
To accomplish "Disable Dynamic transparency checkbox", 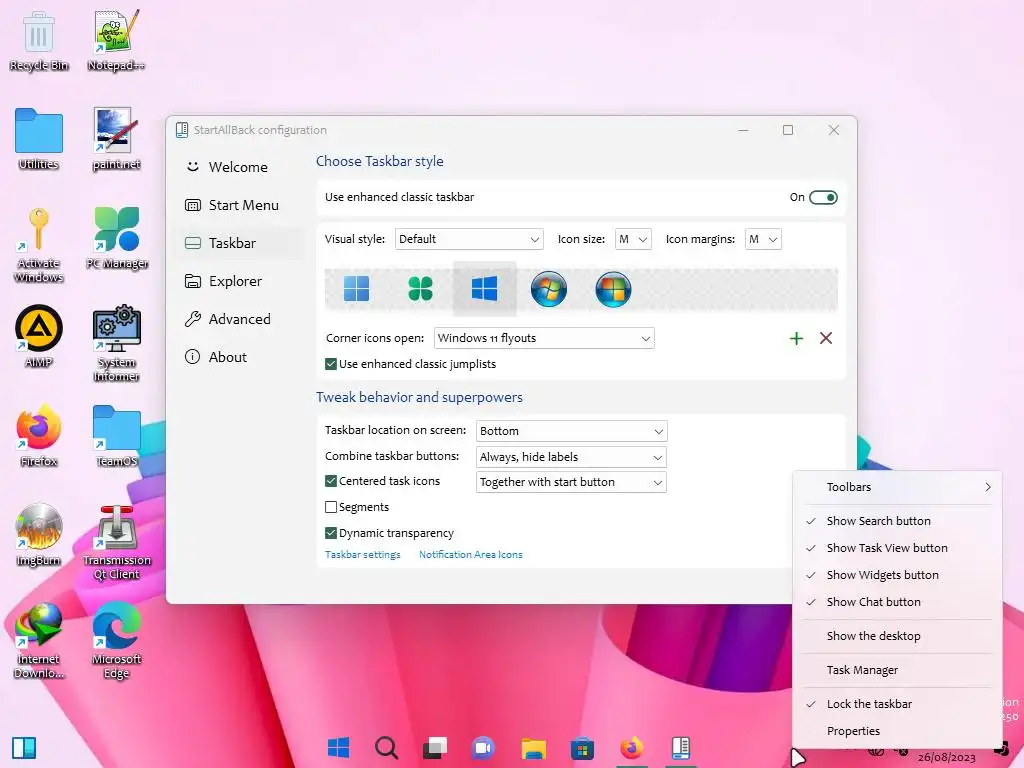I will click(x=331, y=533).
